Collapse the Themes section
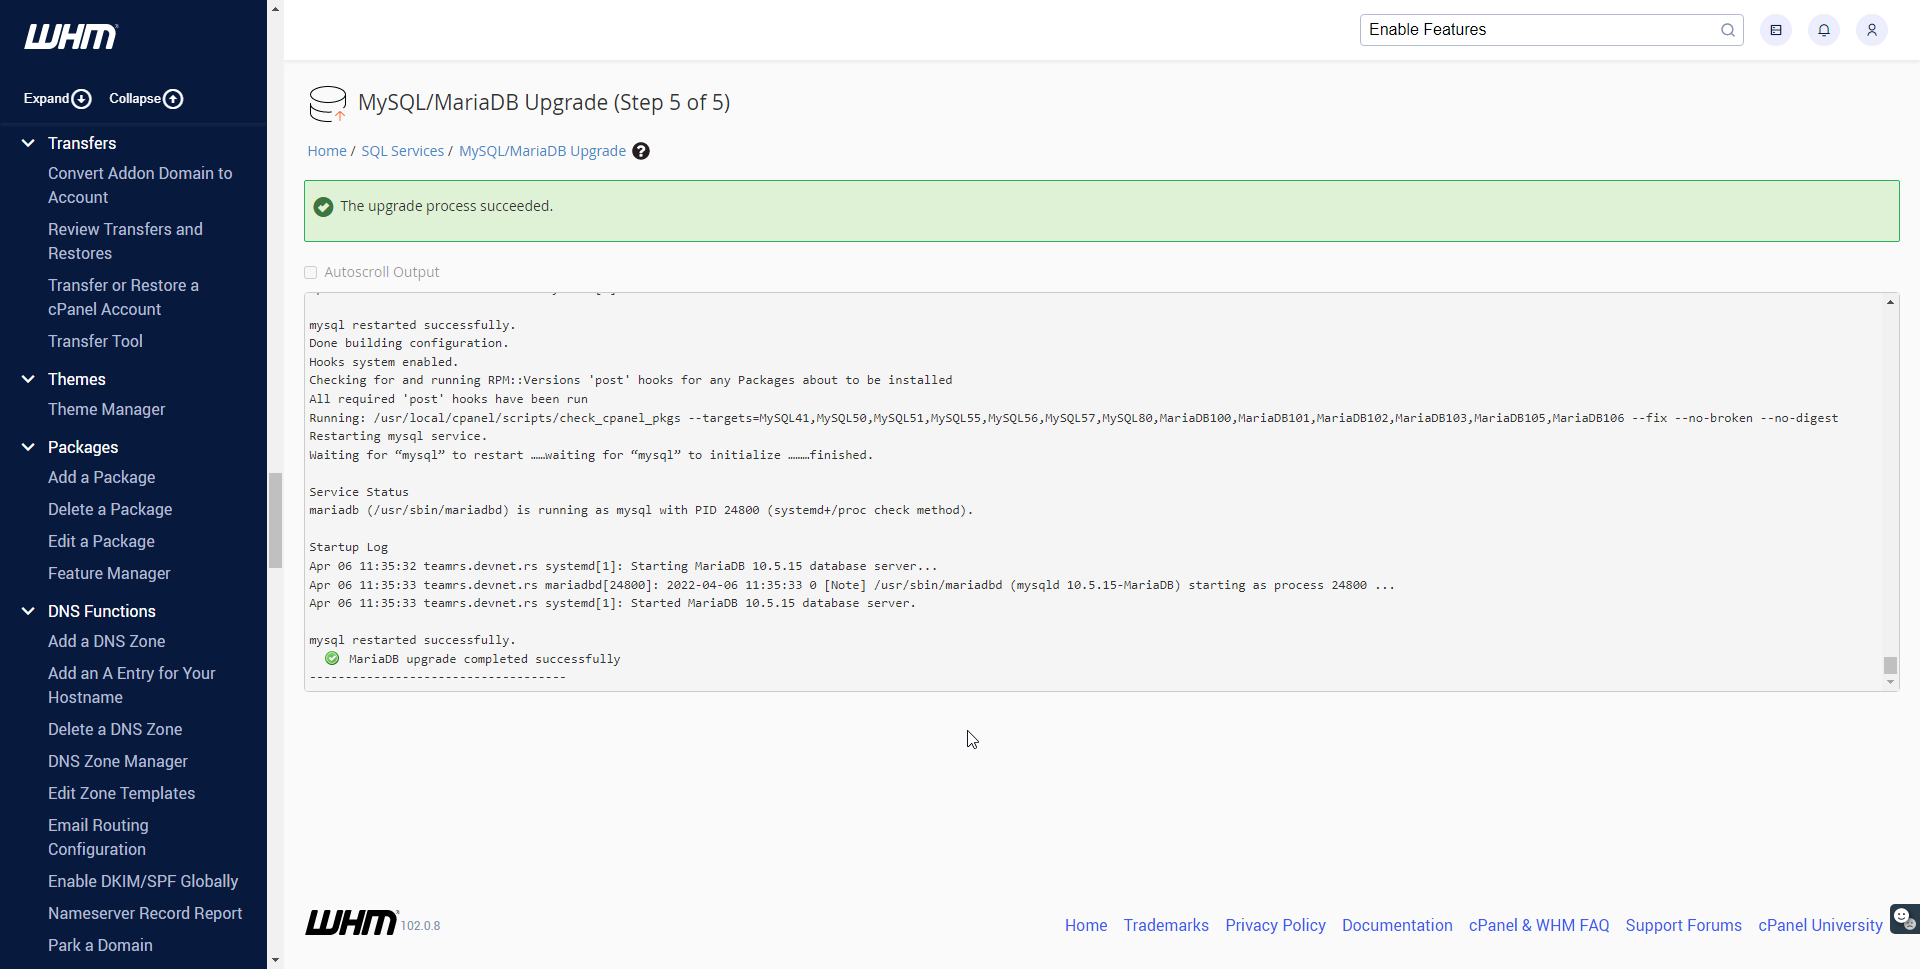This screenshot has width=1920, height=969. tap(28, 379)
